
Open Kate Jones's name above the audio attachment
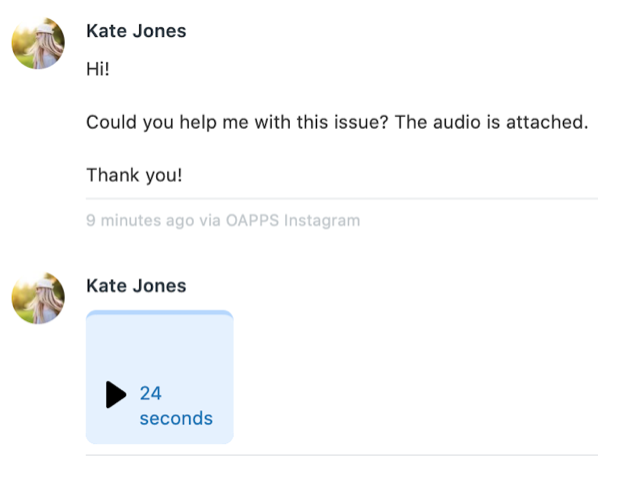click(x=136, y=286)
